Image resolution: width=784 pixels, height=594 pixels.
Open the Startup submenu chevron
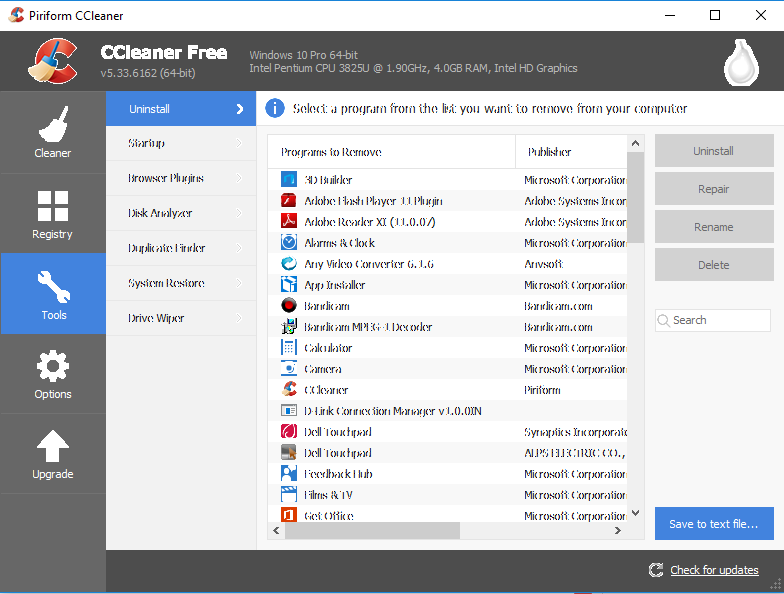(239, 143)
